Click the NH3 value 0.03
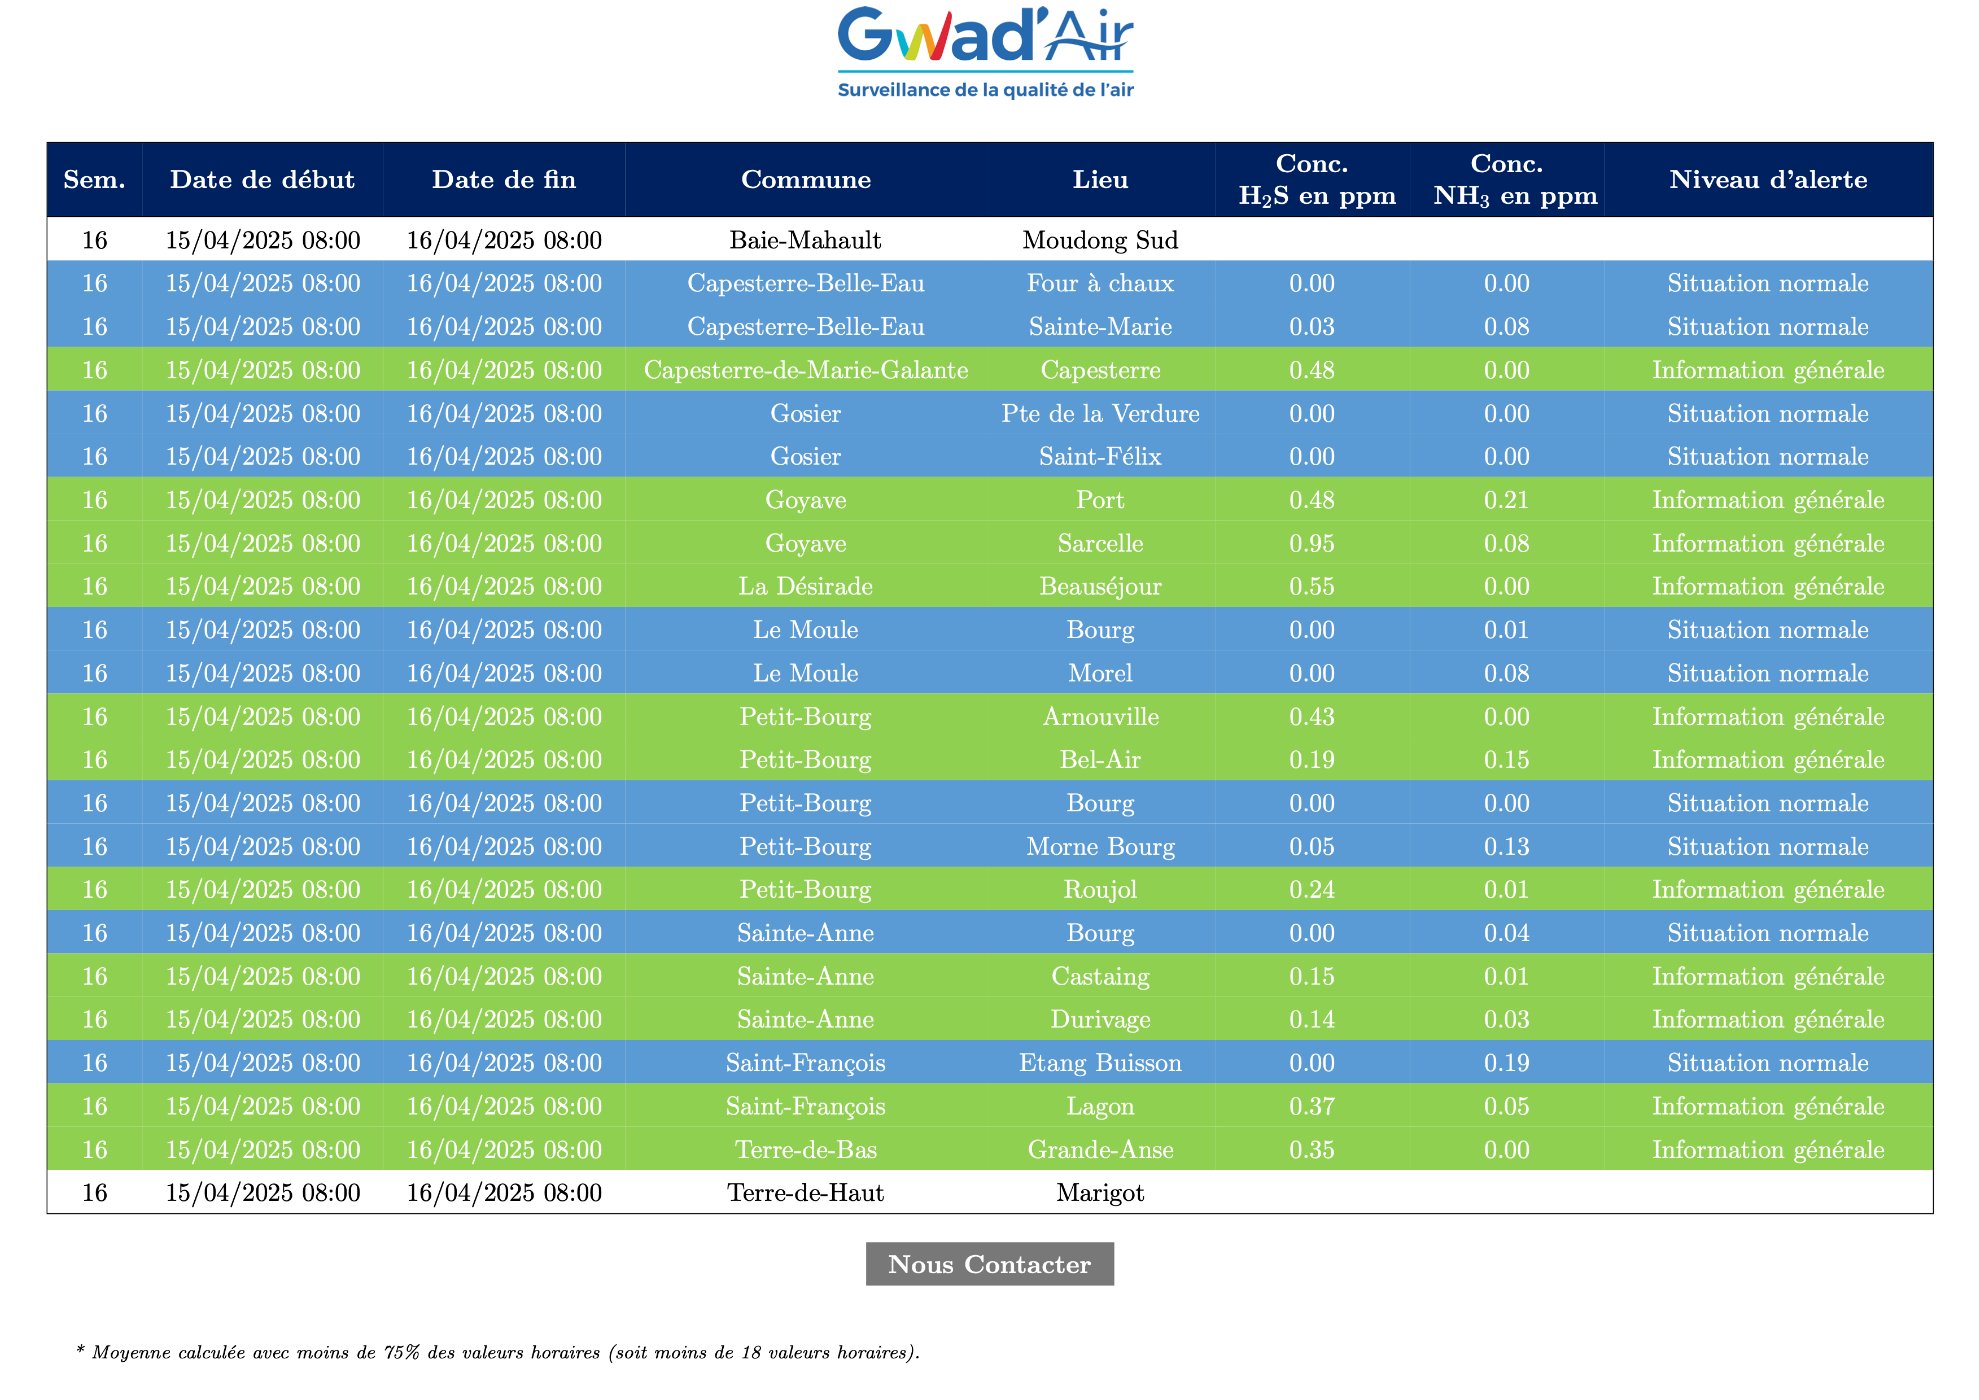 [x=1507, y=1019]
